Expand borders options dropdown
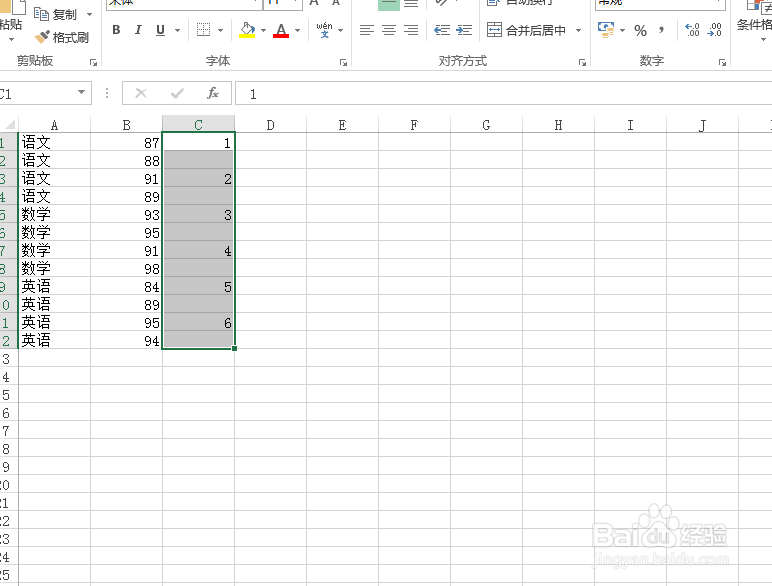772x586 pixels. coord(221,31)
